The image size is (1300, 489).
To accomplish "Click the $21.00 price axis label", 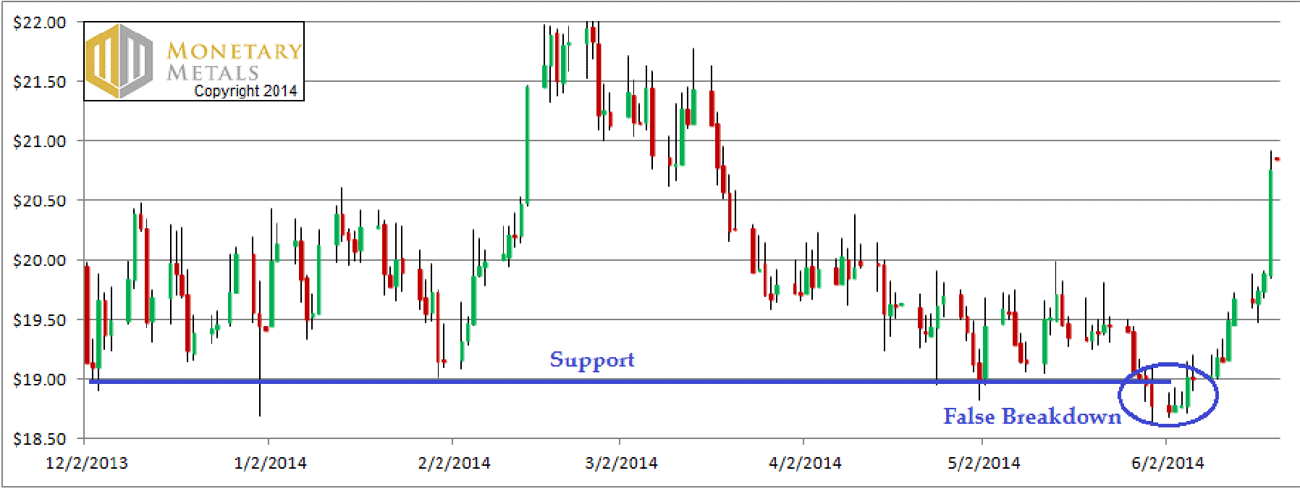I will tap(42, 141).
